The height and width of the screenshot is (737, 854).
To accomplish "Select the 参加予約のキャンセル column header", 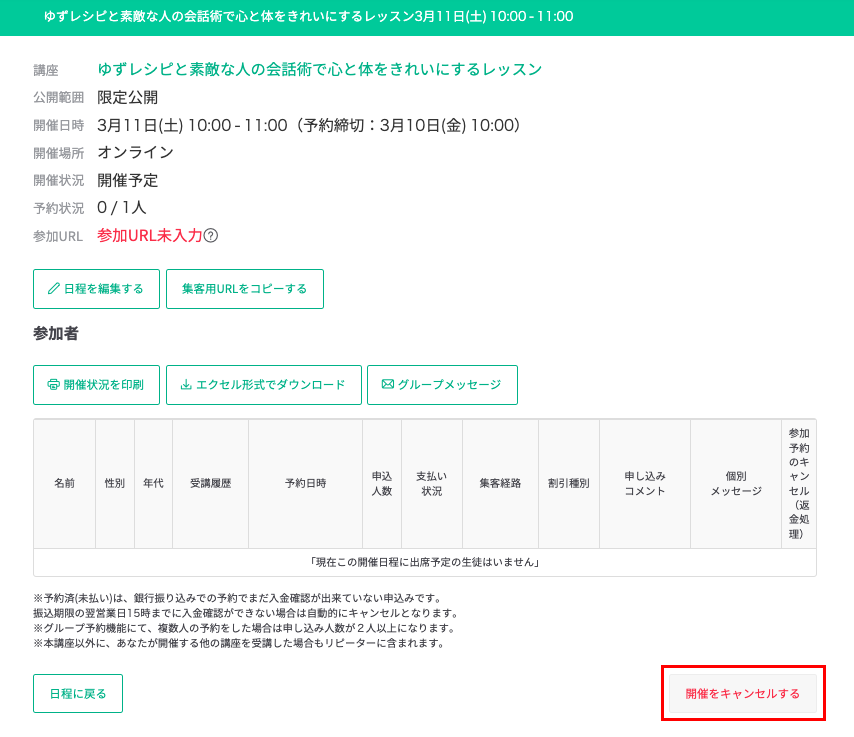I will tap(799, 483).
